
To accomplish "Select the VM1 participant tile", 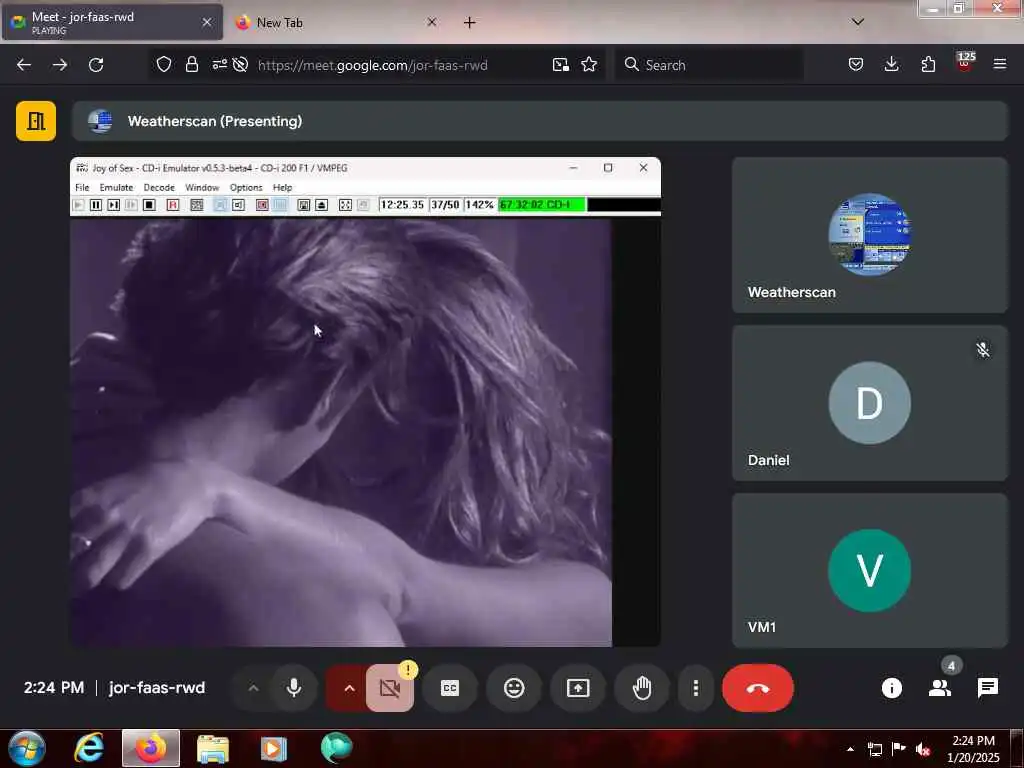I will pos(869,570).
